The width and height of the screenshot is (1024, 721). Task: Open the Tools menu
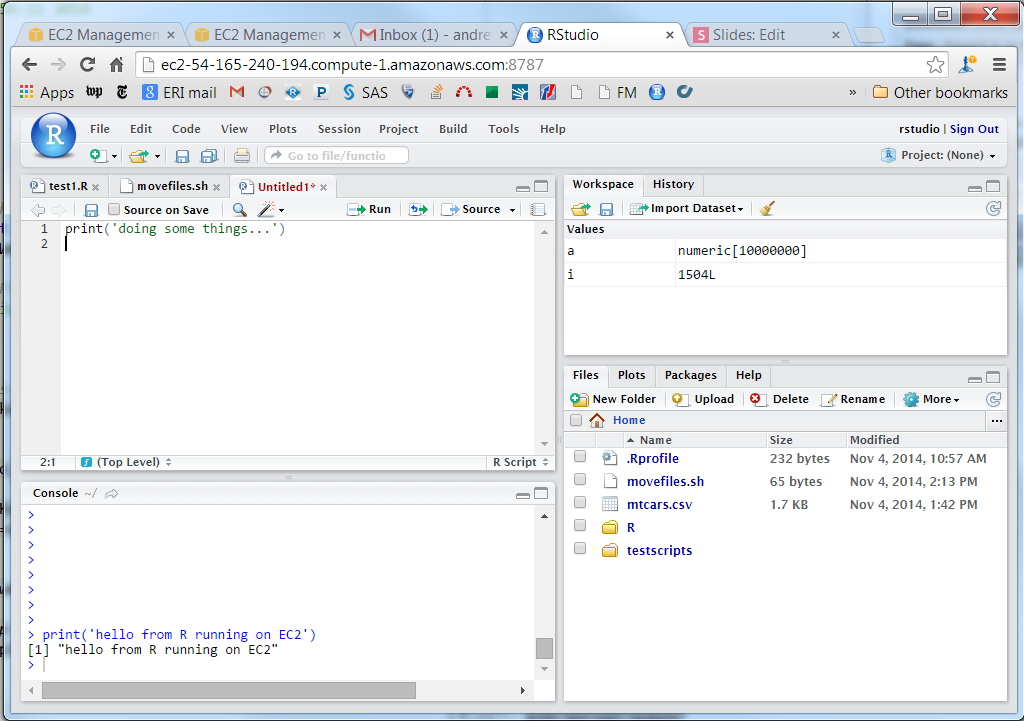(504, 129)
